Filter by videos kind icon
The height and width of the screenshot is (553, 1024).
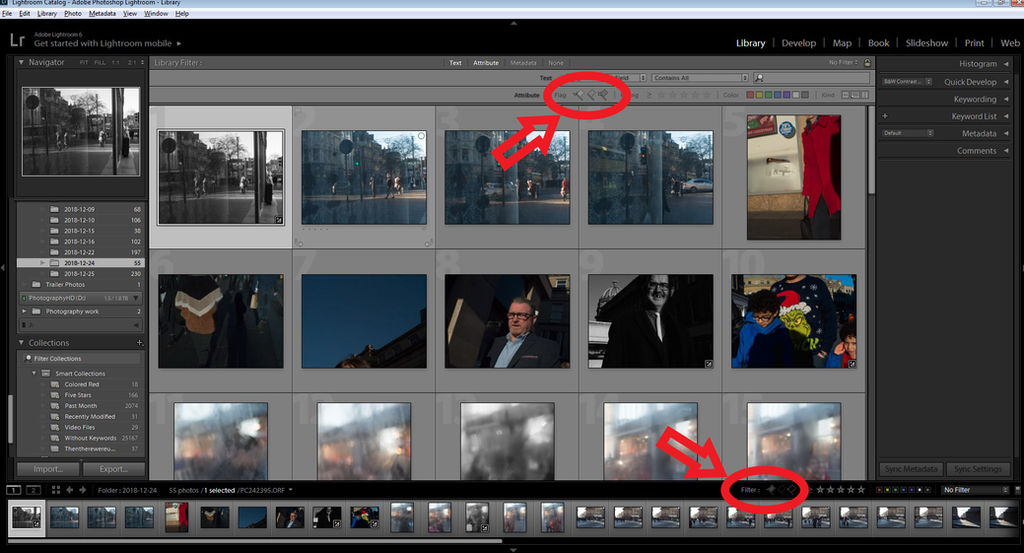coord(865,95)
